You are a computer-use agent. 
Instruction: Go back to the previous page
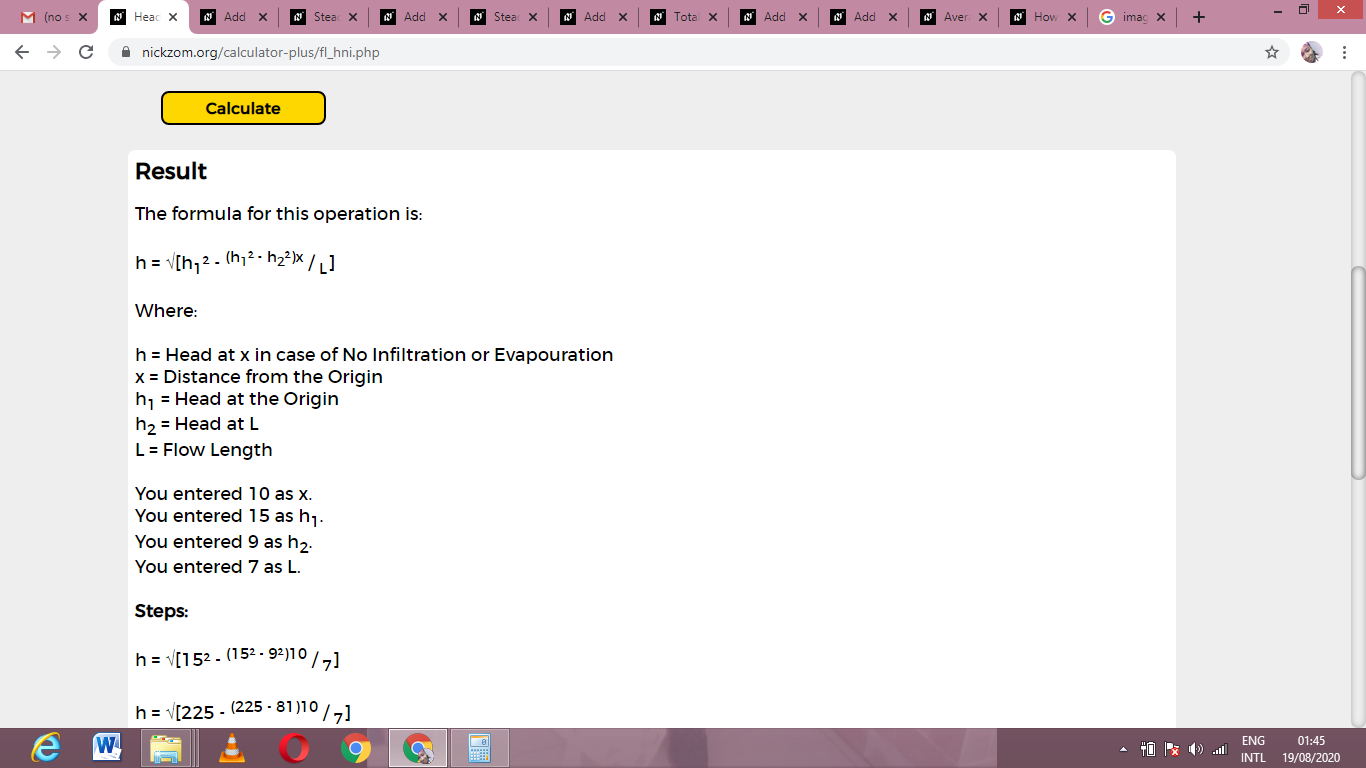pos(23,52)
